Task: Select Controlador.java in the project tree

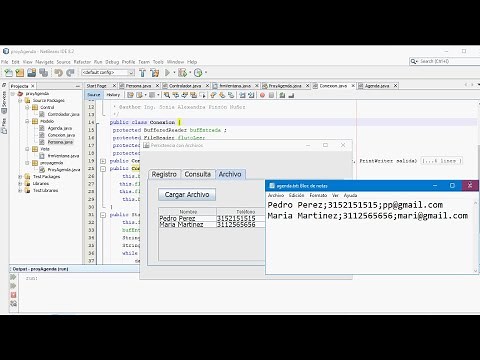Action: 63,114
